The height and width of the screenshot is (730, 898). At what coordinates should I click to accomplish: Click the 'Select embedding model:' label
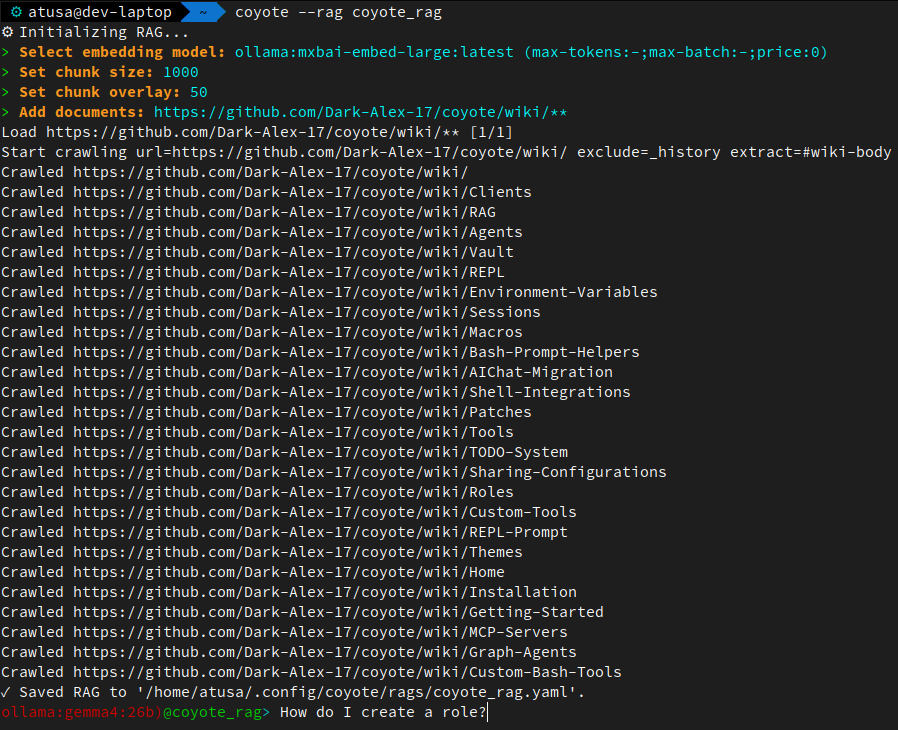point(122,52)
